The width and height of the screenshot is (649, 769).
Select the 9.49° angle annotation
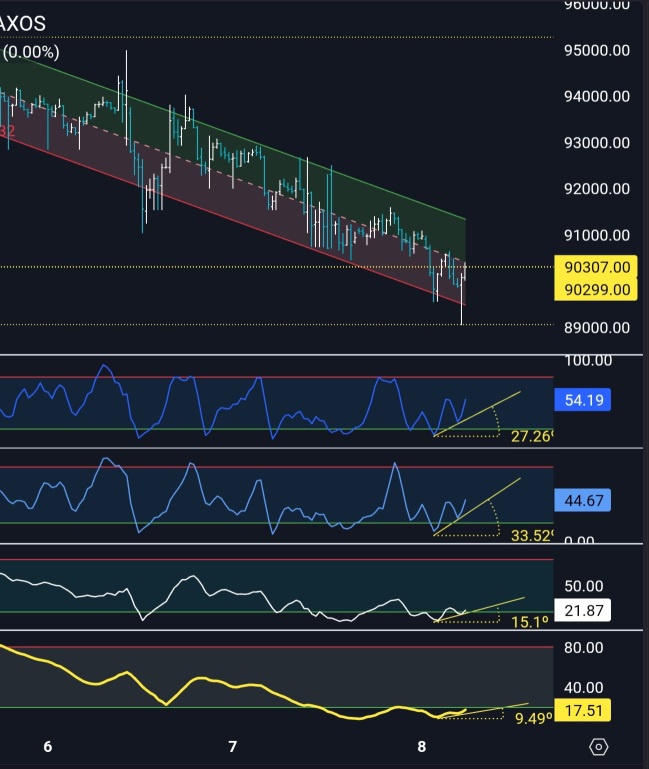coord(533,718)
